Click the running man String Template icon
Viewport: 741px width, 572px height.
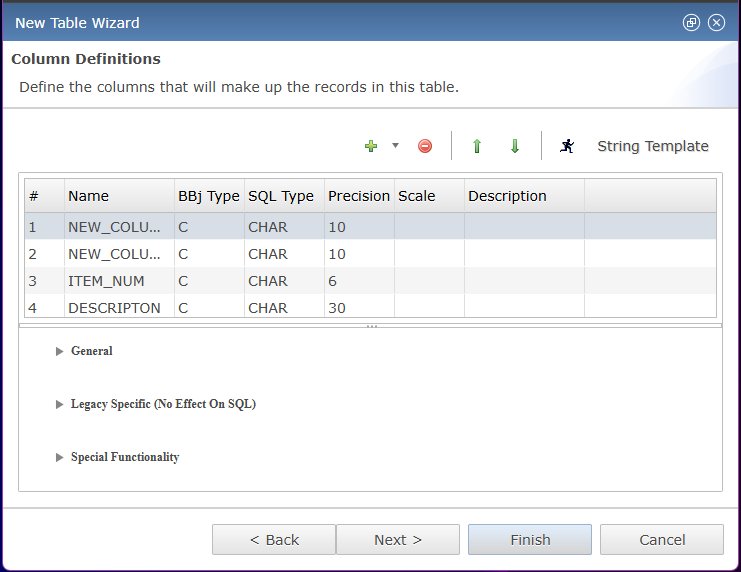[567, 146]
